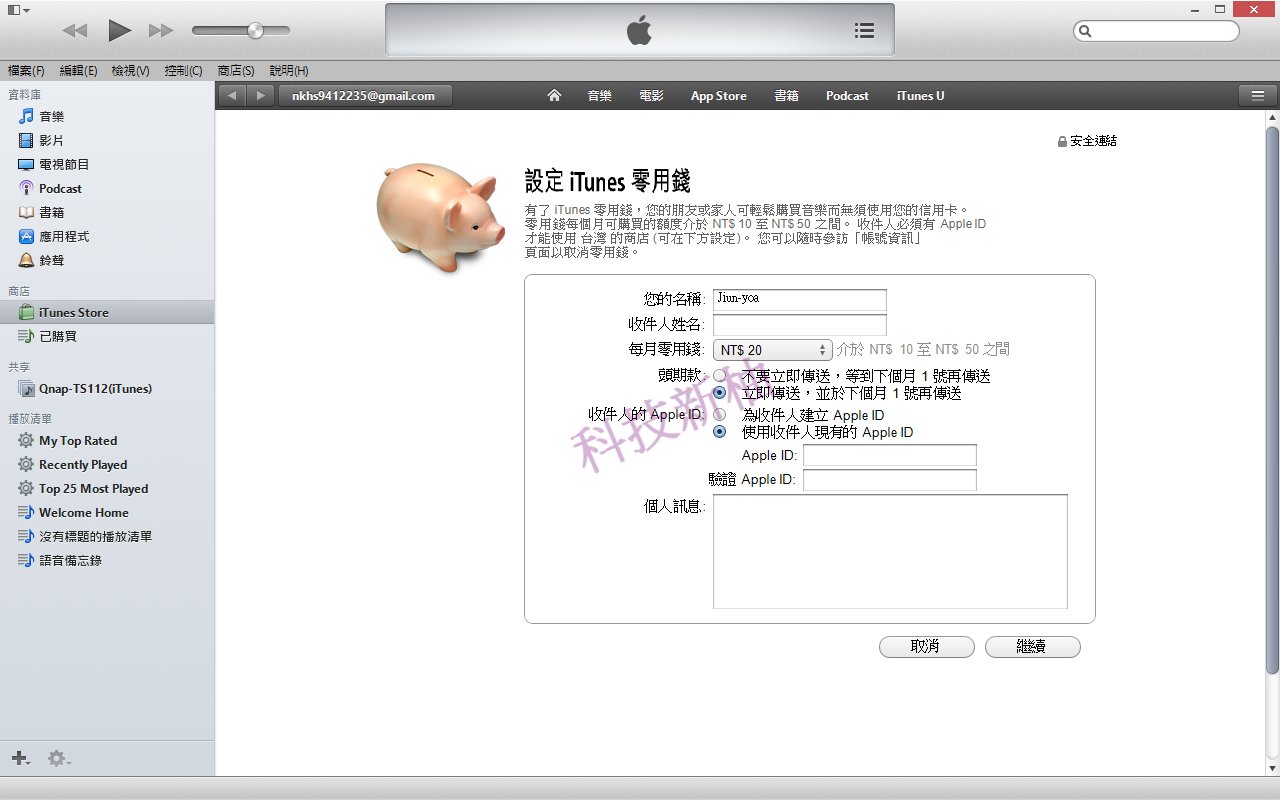Open the store hamburger menu button
The width and height of the screenshot is (1280, 800).
[x=1257, y=96]
